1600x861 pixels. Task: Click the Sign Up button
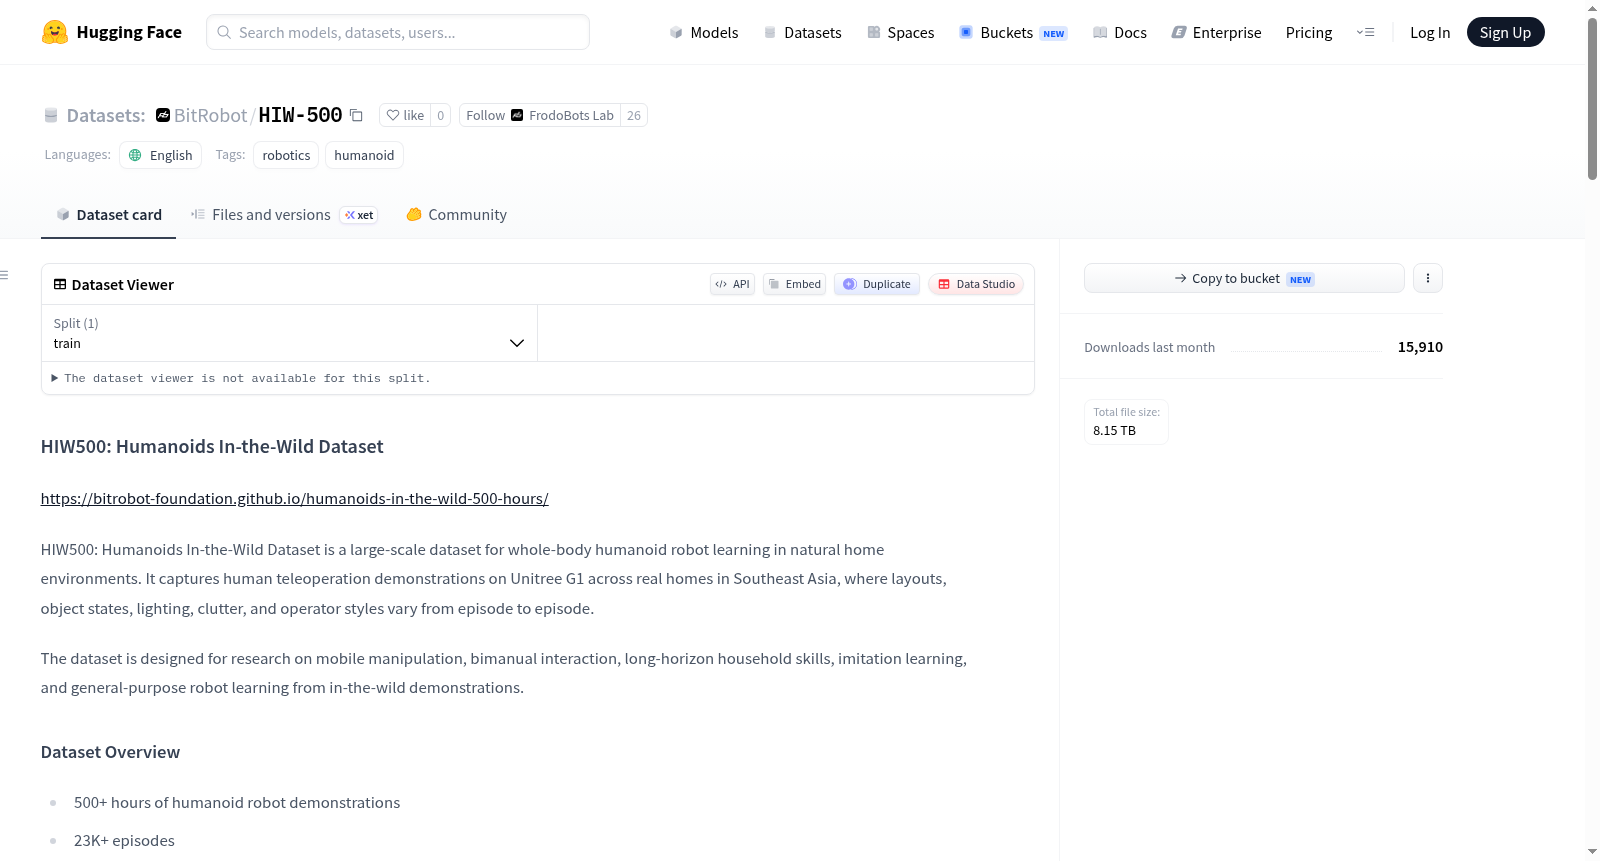(1506, 32)
